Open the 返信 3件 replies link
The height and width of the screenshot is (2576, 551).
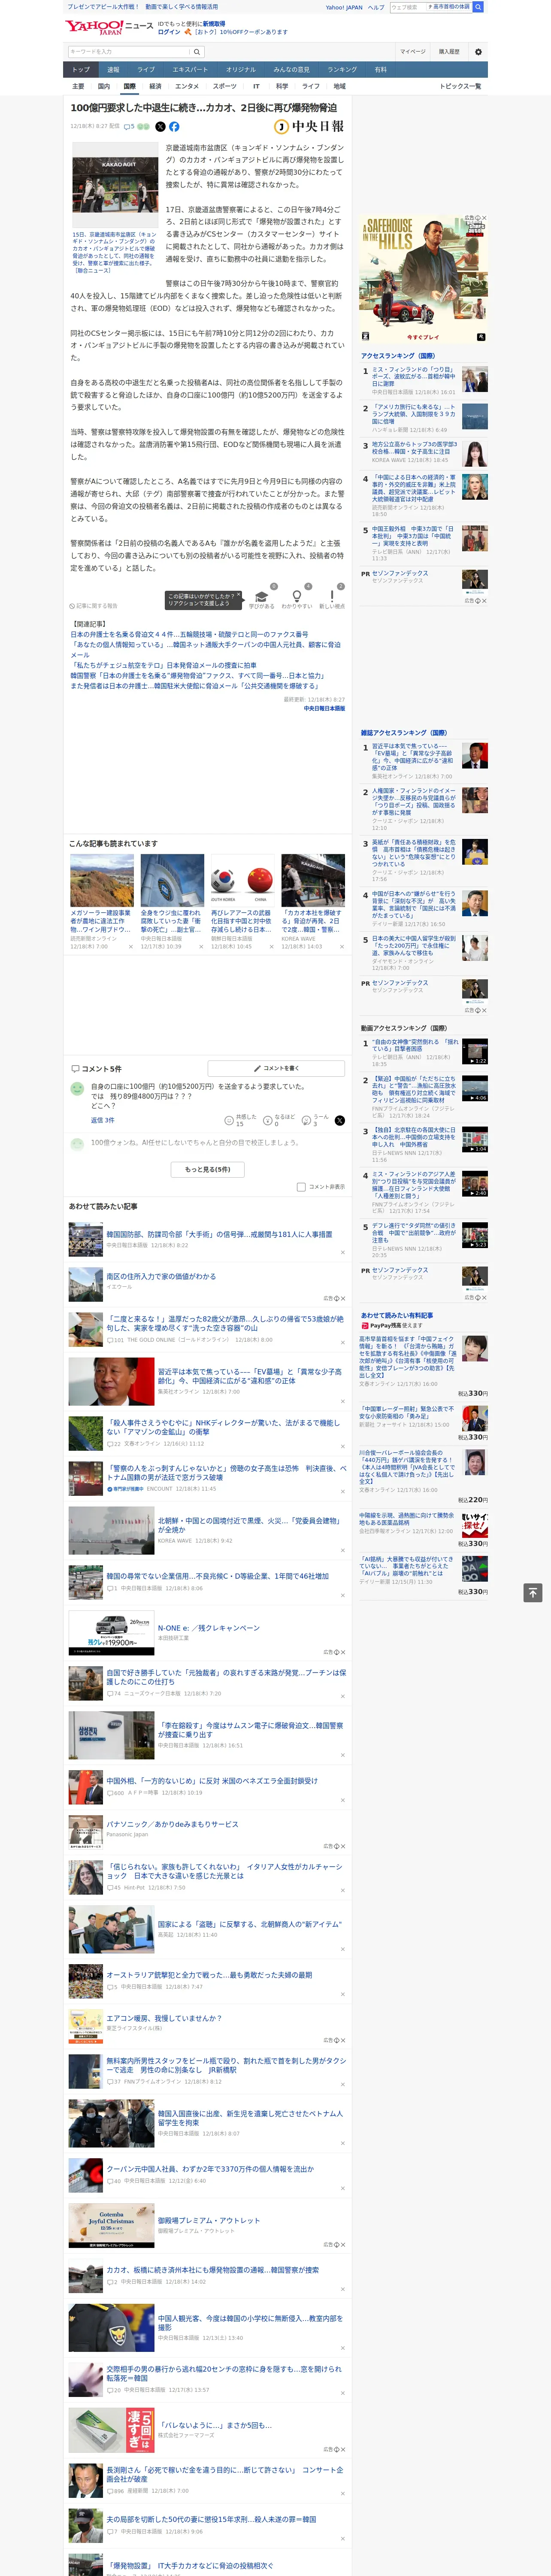103,1120
